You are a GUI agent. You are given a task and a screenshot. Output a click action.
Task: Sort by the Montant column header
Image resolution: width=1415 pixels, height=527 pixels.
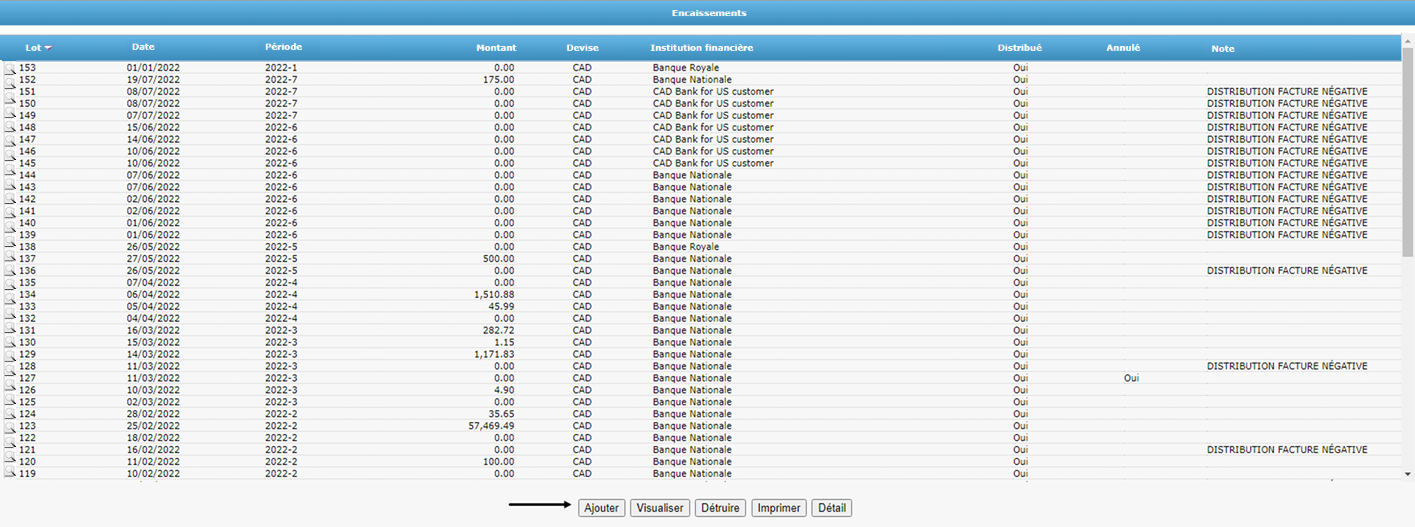pyautogui.click(x=496, y=48)
